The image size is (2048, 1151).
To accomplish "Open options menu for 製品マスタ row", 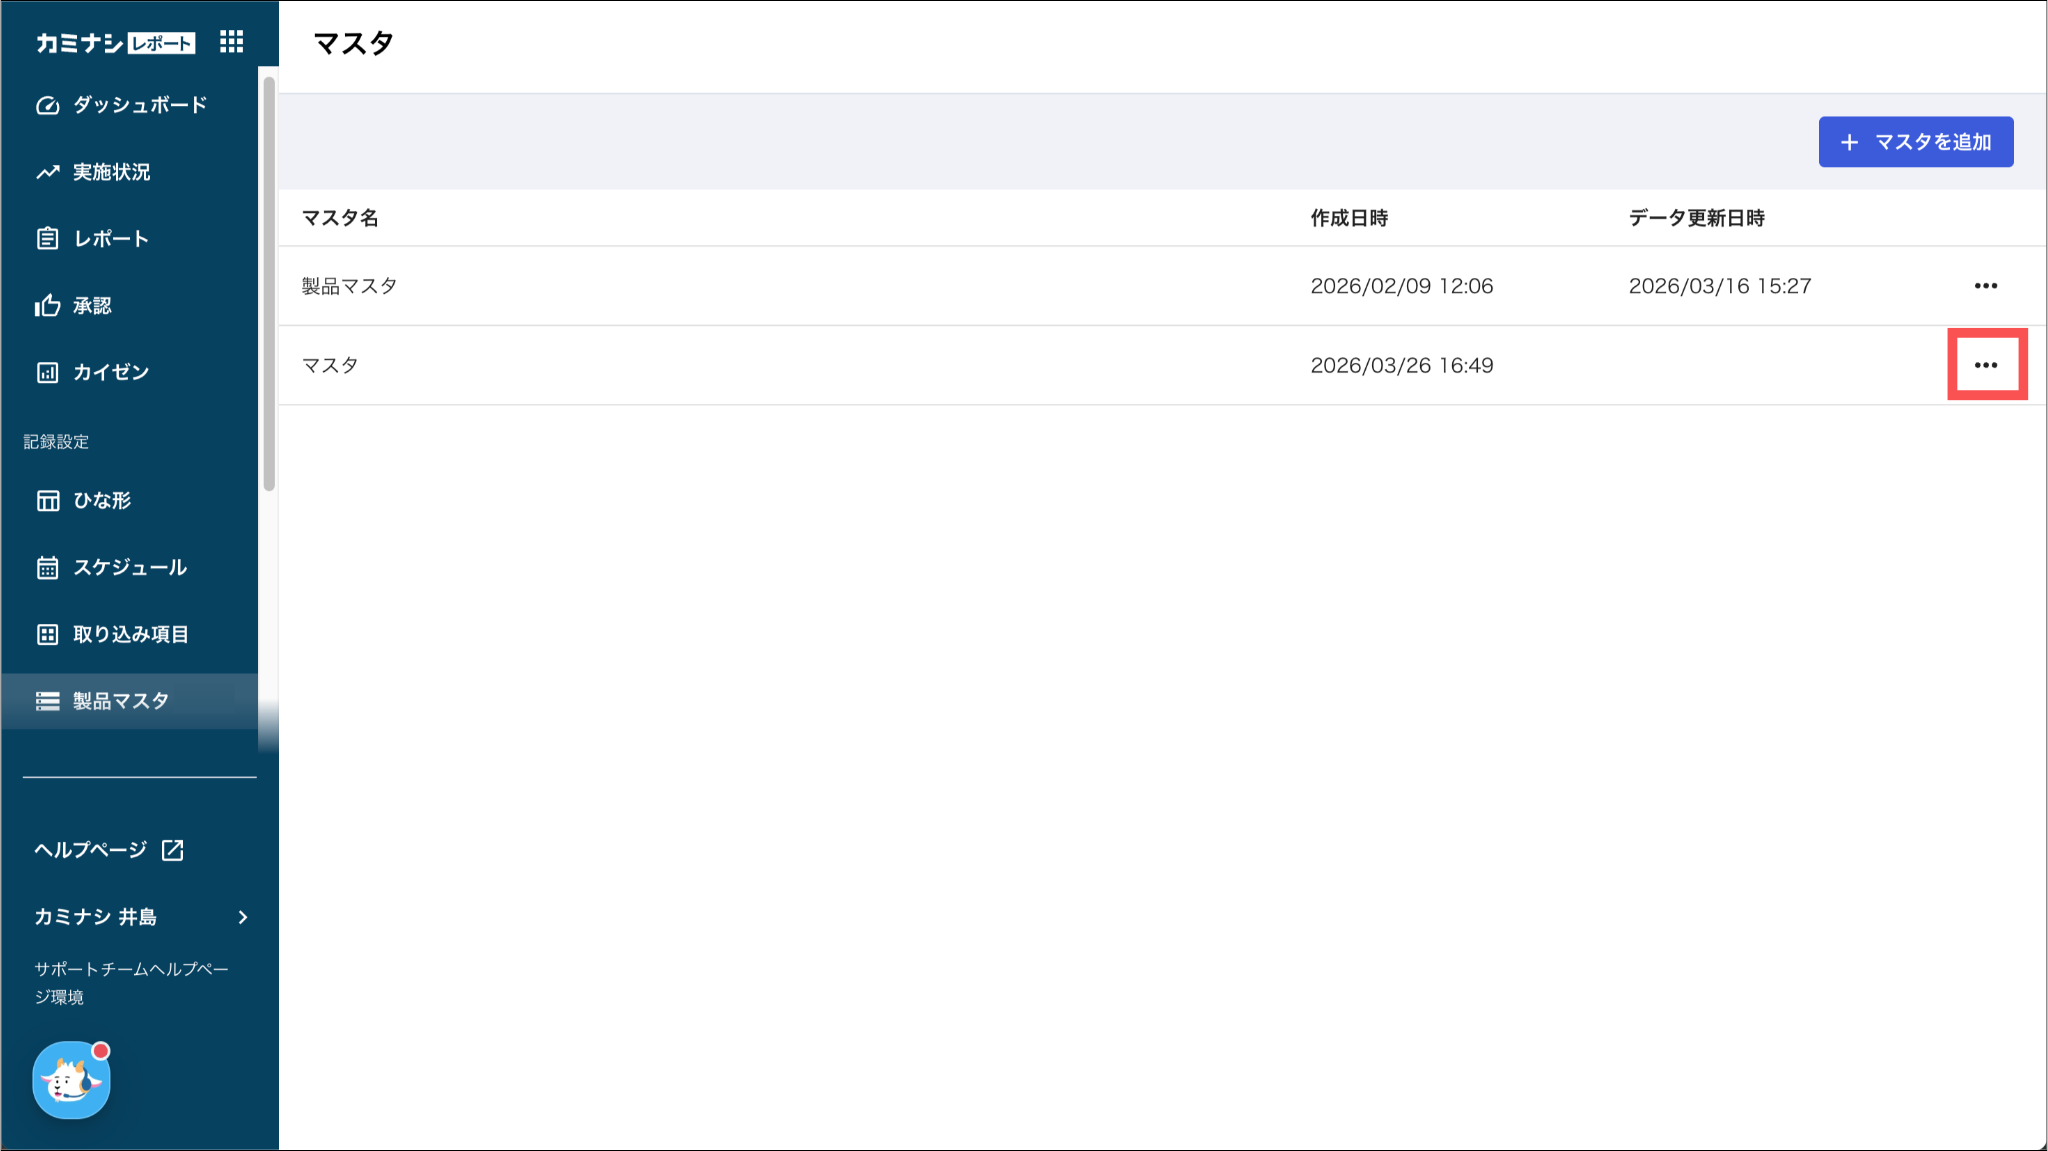I will 1985,286.
